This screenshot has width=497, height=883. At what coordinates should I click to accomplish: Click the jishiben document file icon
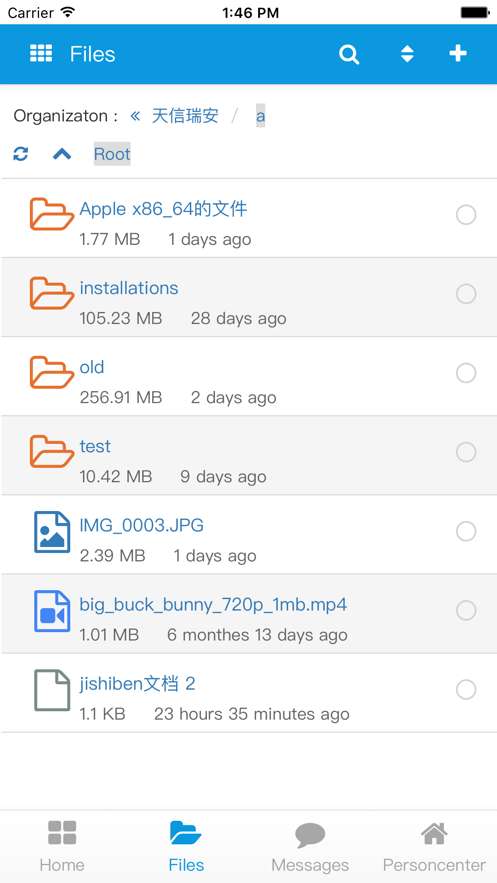(52, 690)
